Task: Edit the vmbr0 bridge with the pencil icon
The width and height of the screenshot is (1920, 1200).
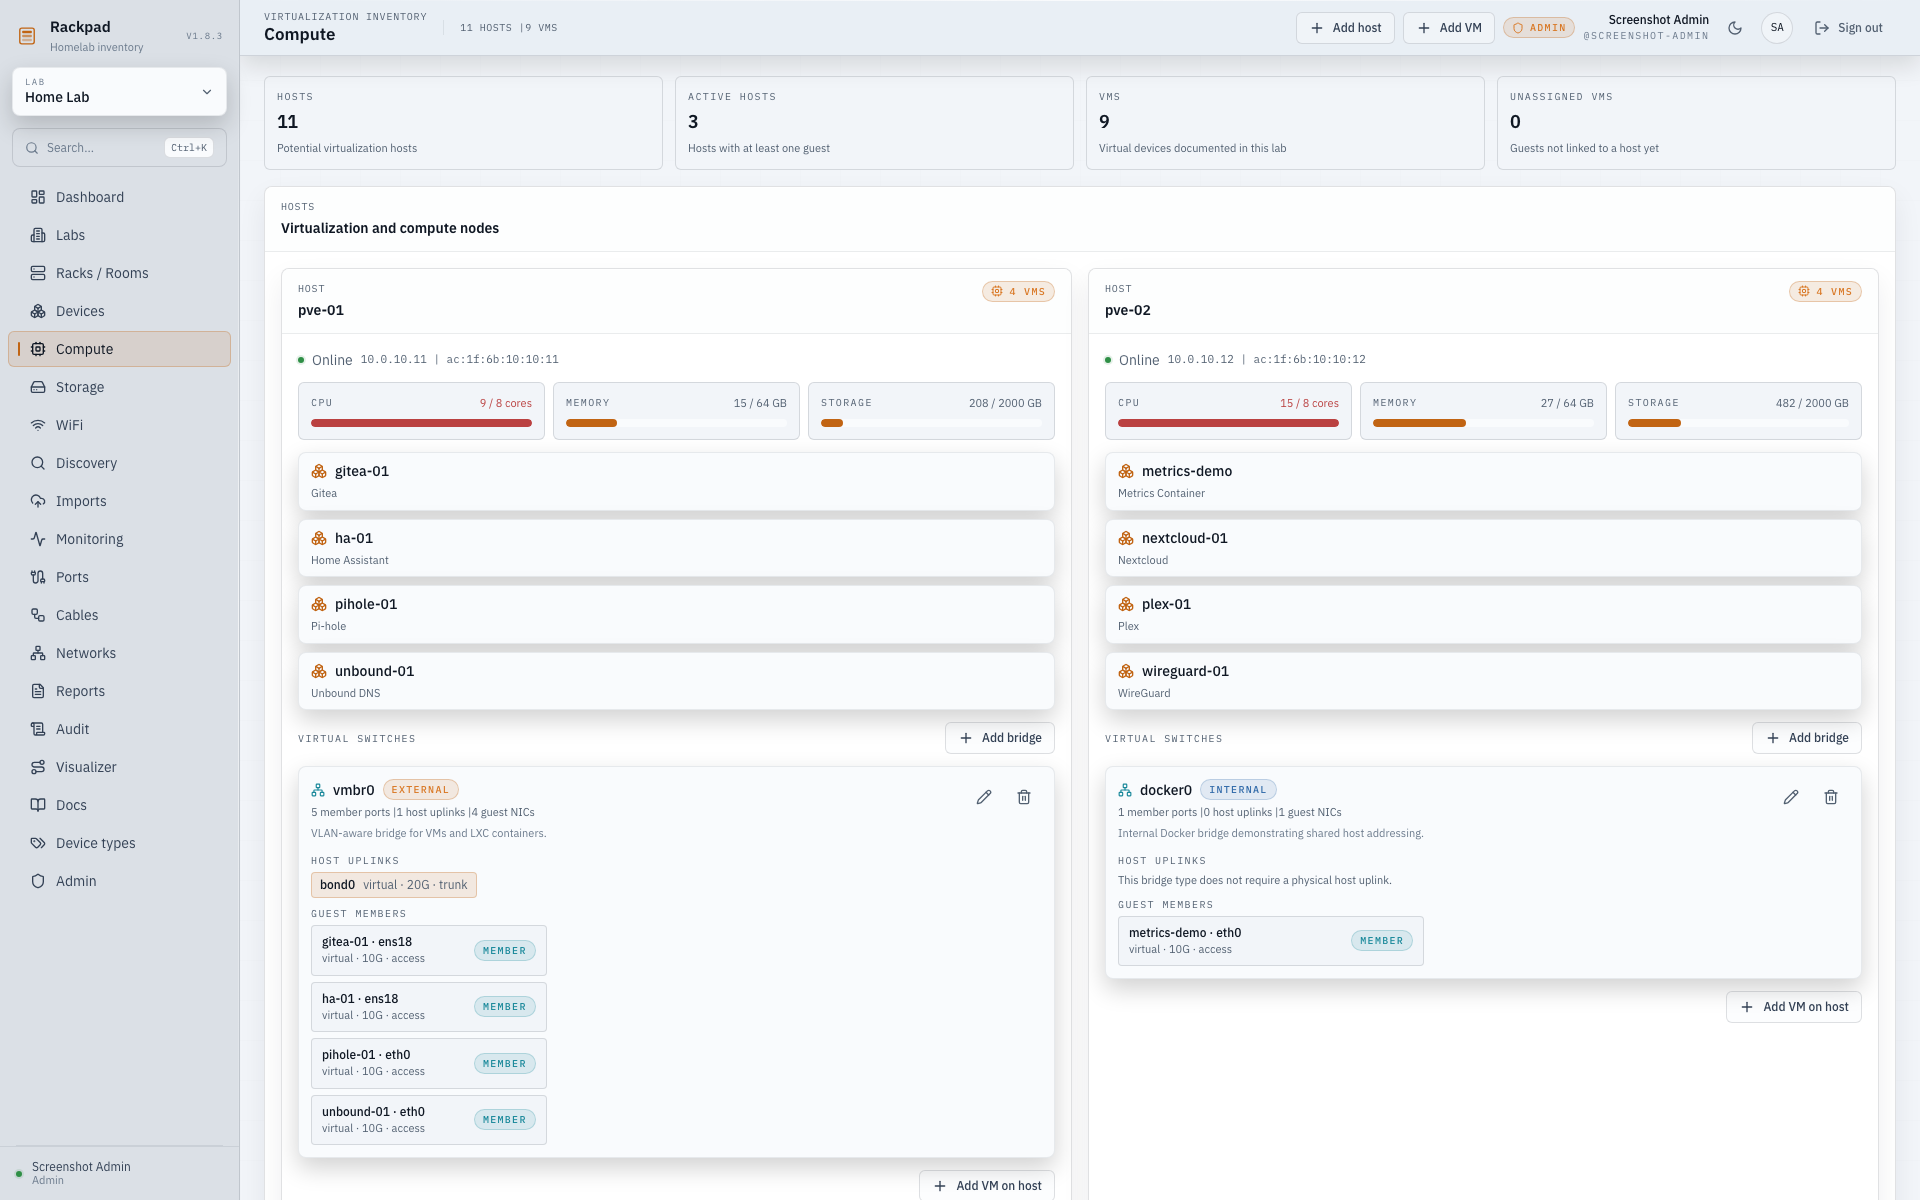Action: tap(984, 797)
